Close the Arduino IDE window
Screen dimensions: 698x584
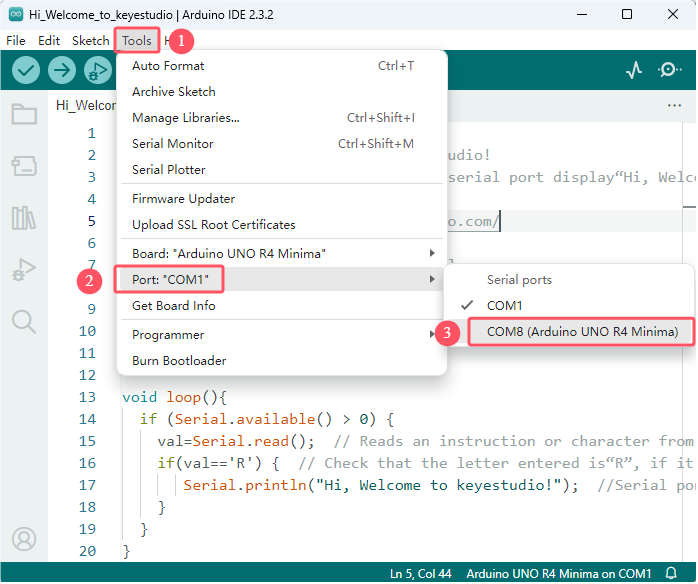tap(674, 14)
